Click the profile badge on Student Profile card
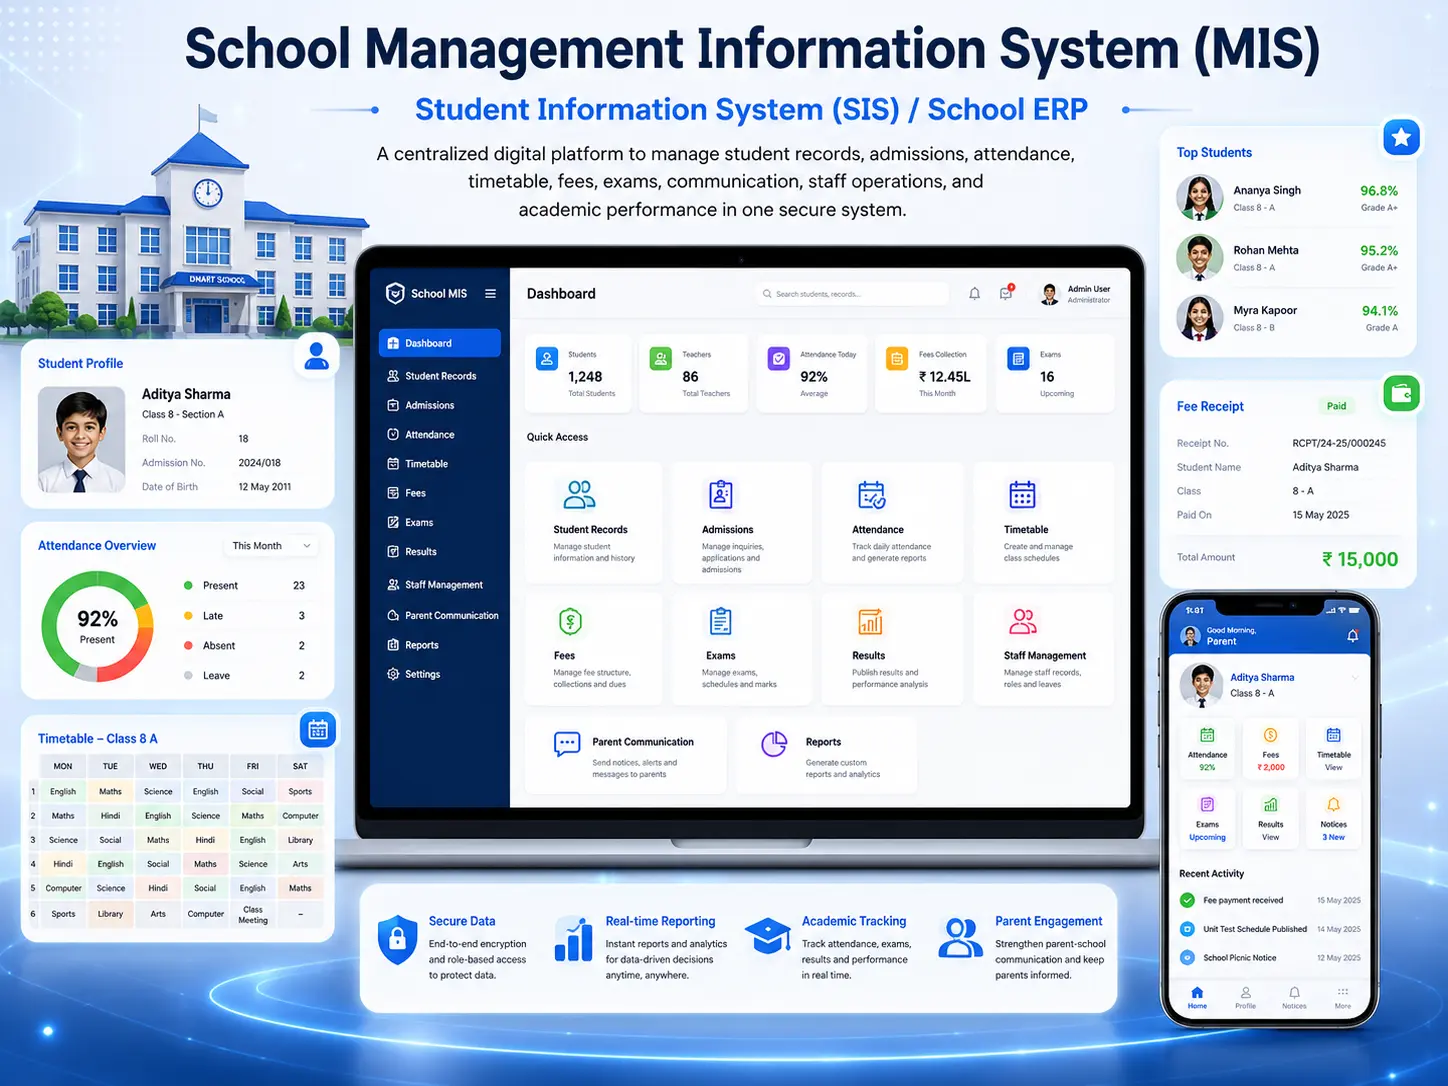Image resolution: width=1448 pixels, height=1086 pixels. 317,355
